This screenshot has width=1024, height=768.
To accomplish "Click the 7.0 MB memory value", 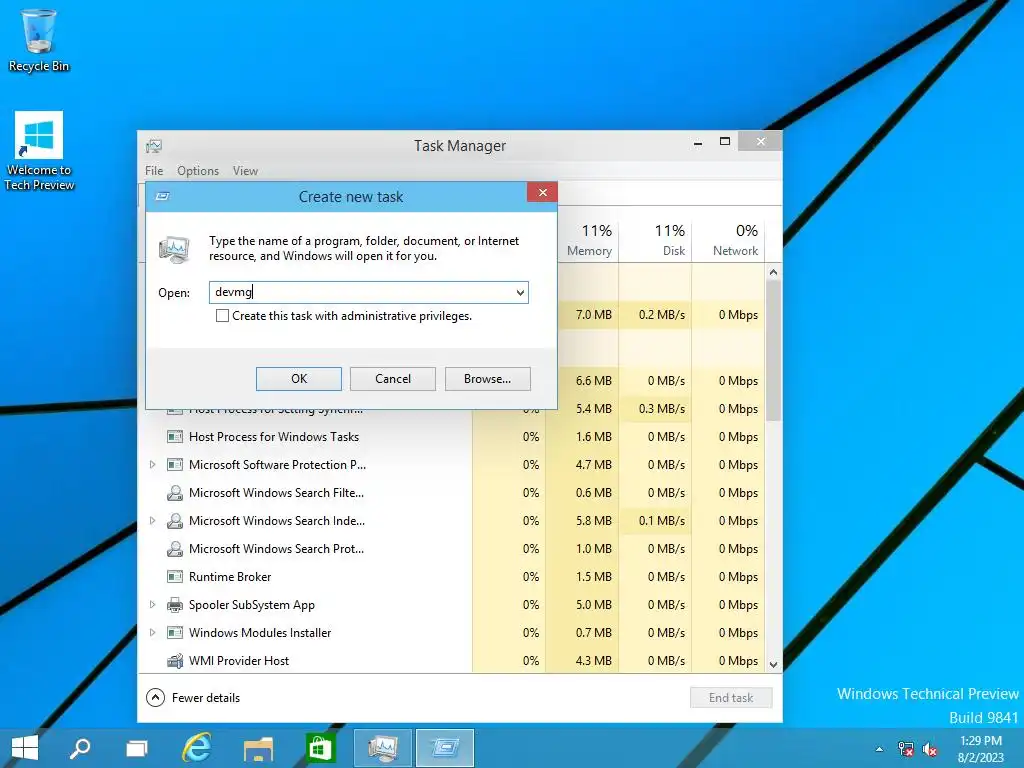I will [594, 315].
